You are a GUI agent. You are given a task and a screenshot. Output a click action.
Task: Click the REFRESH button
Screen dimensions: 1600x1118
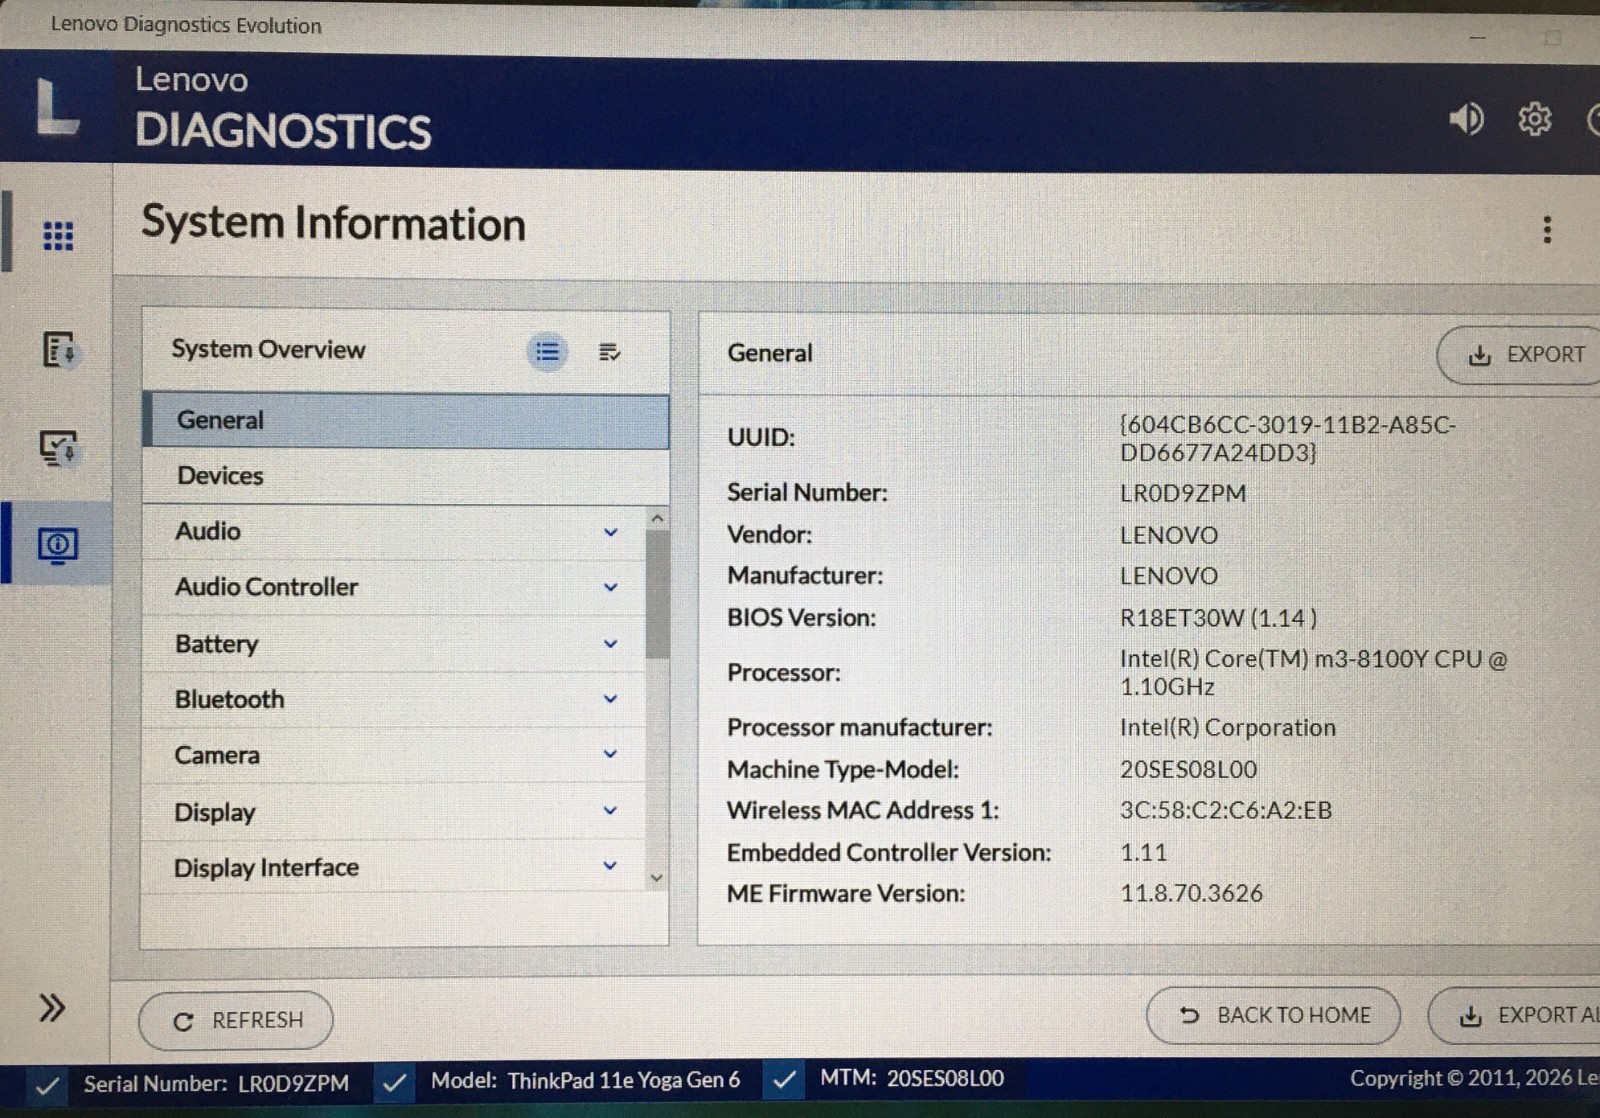coord(236,1021)
